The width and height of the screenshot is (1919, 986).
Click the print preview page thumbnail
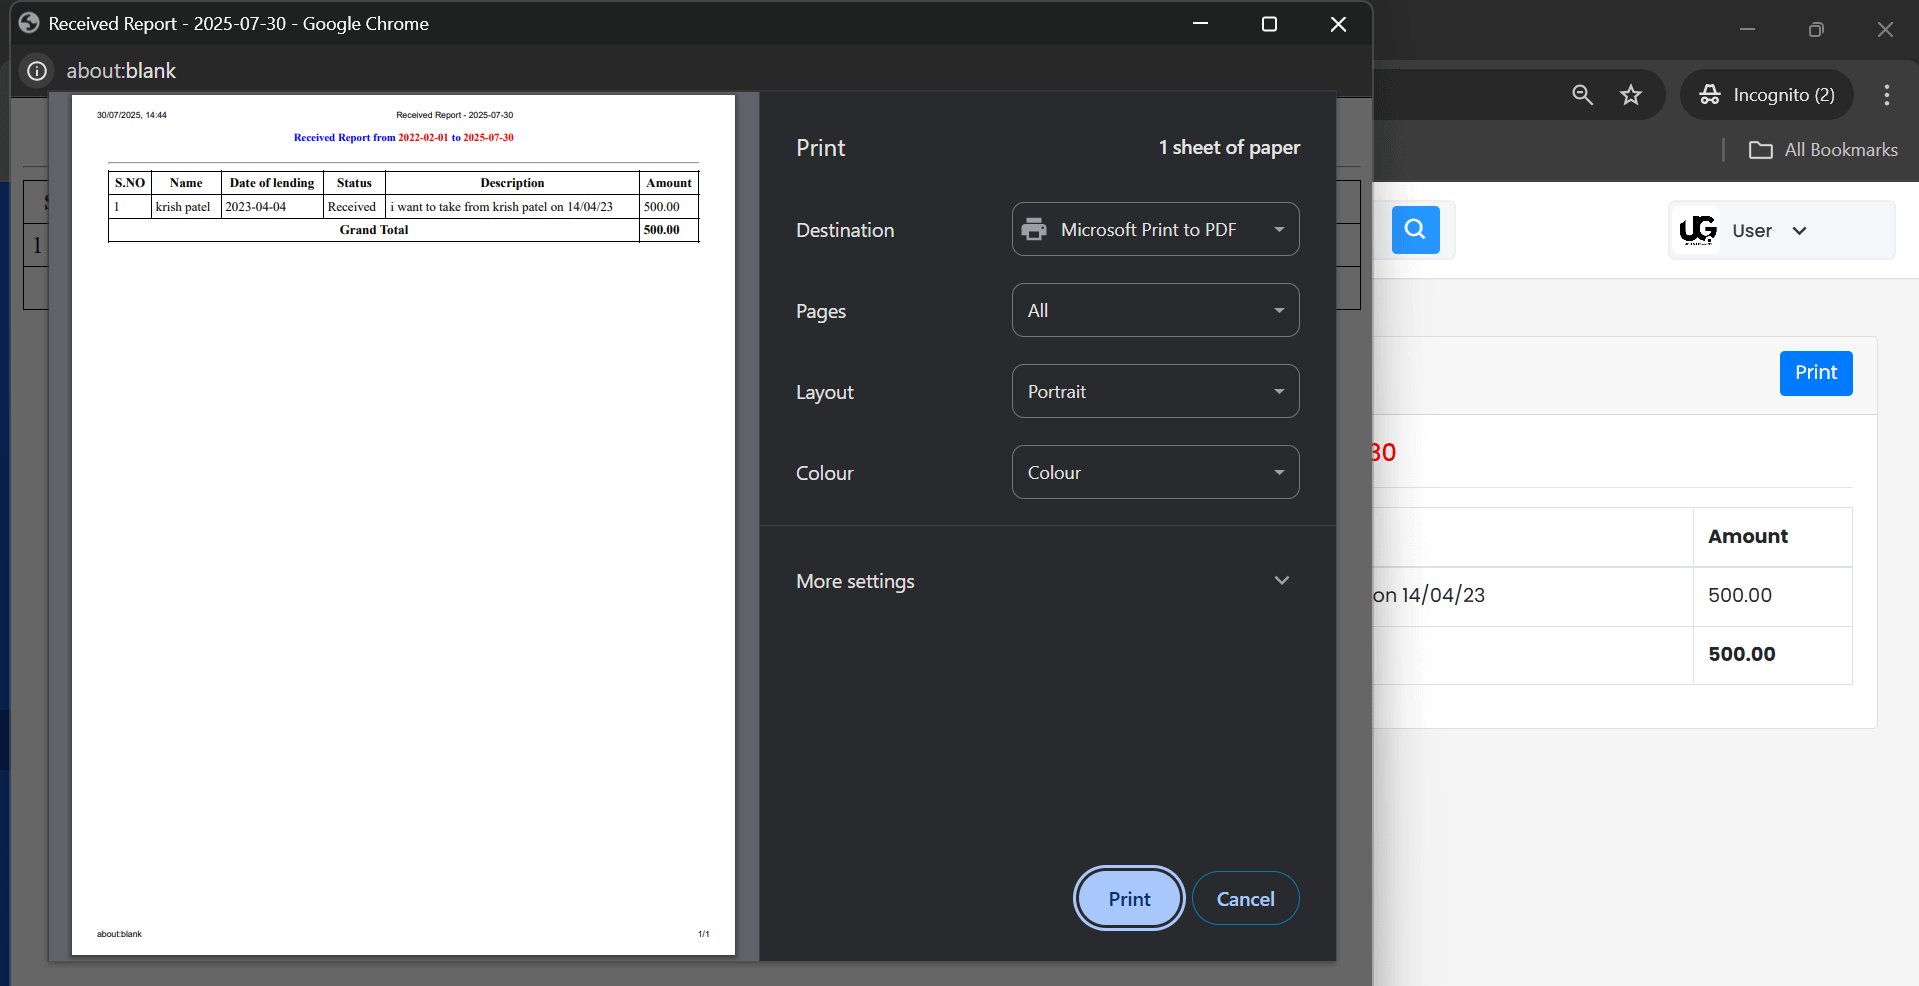(403, 525)
